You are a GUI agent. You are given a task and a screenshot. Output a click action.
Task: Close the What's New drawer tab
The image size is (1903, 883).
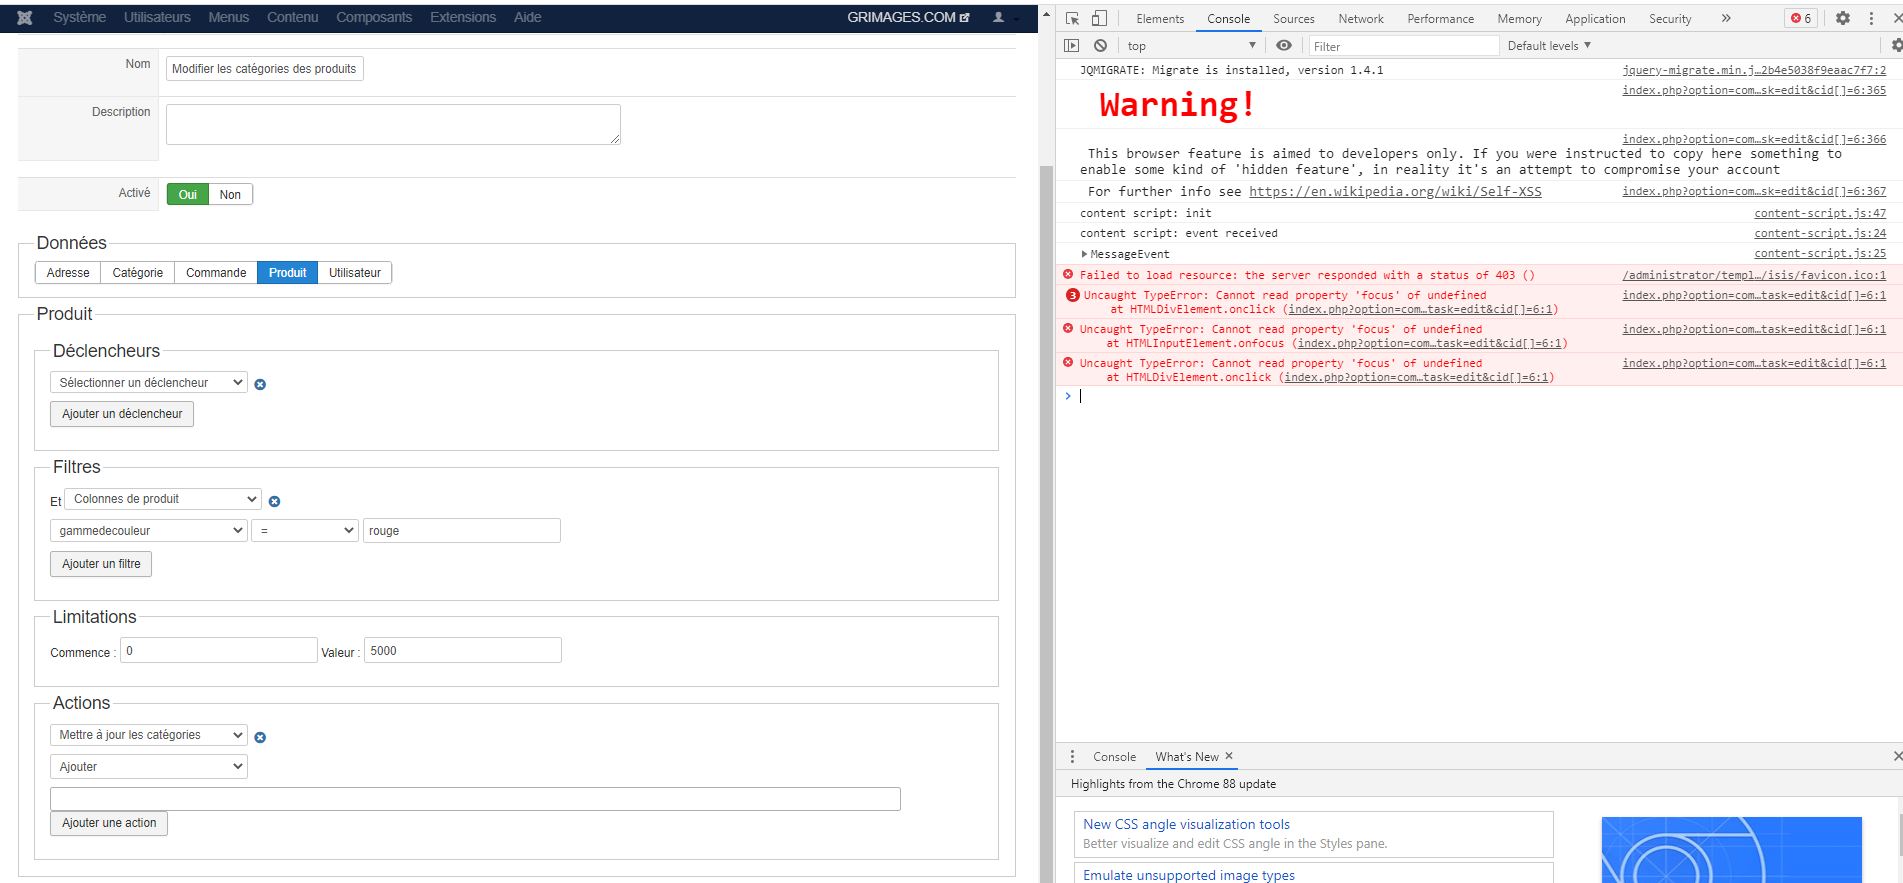point(1229,756)
